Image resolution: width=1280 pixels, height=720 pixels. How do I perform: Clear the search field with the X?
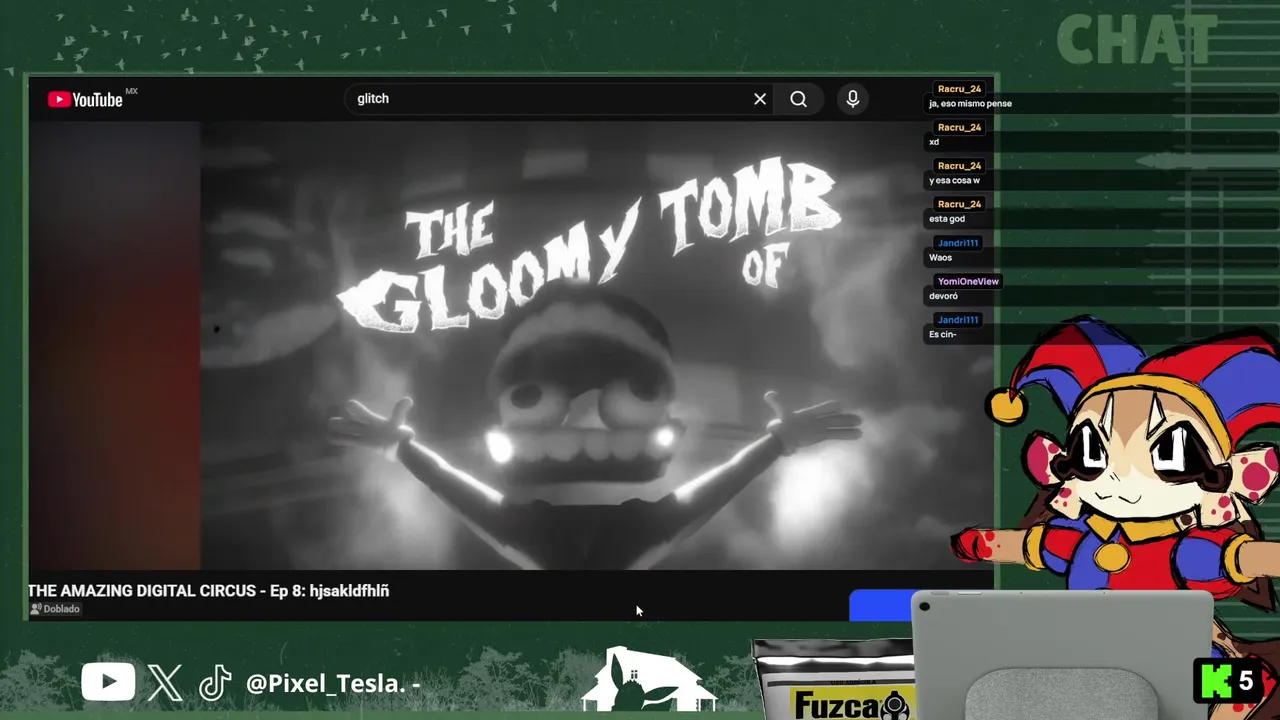click(760, 99)
